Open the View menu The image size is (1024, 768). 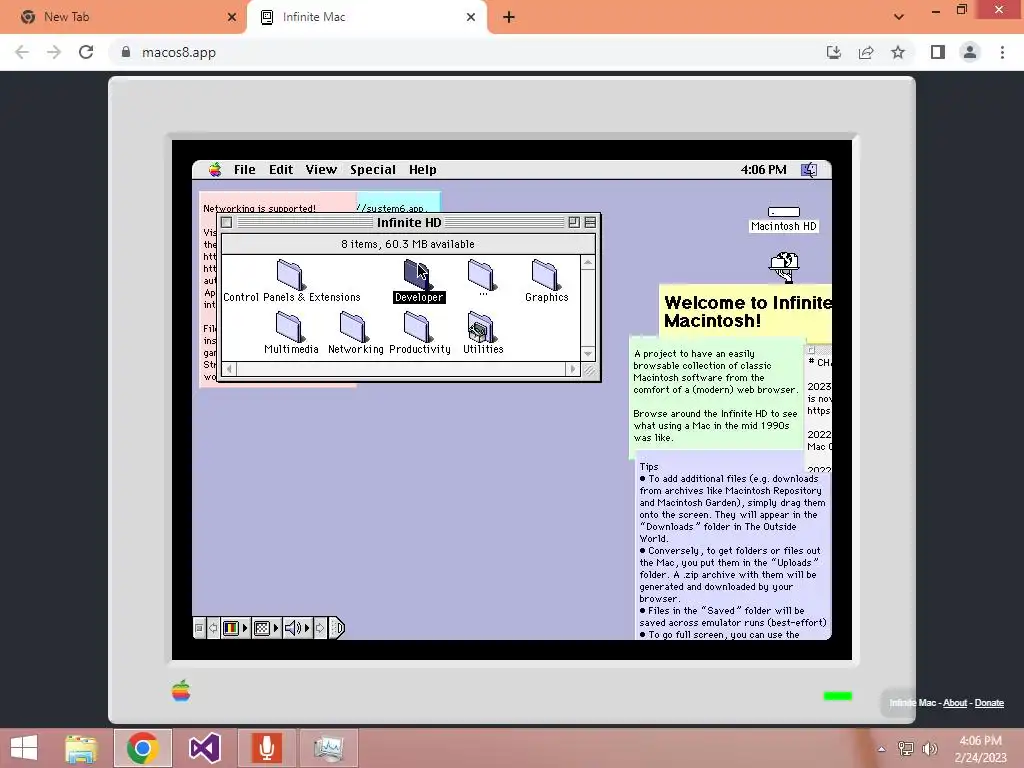[x=321, y=170]
